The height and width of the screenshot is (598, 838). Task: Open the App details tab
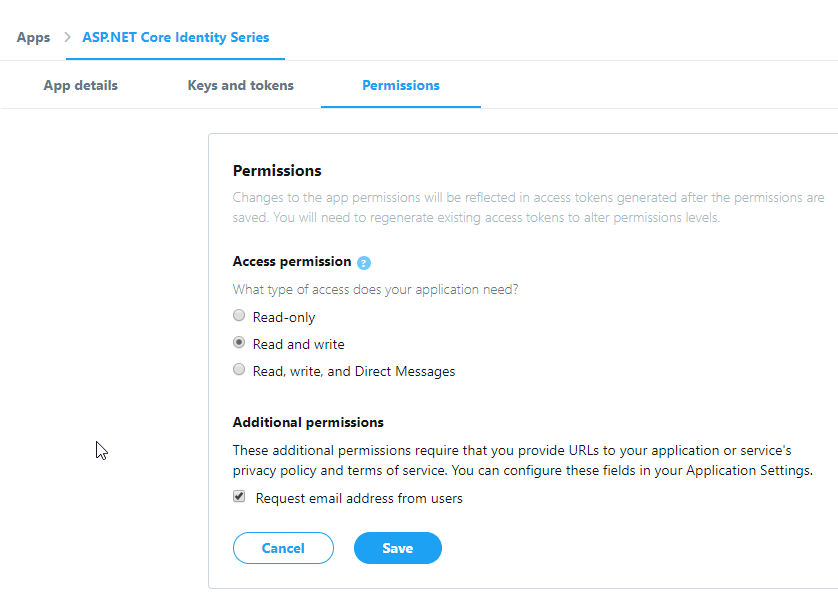pyautogui.click(x=80, y=85)
